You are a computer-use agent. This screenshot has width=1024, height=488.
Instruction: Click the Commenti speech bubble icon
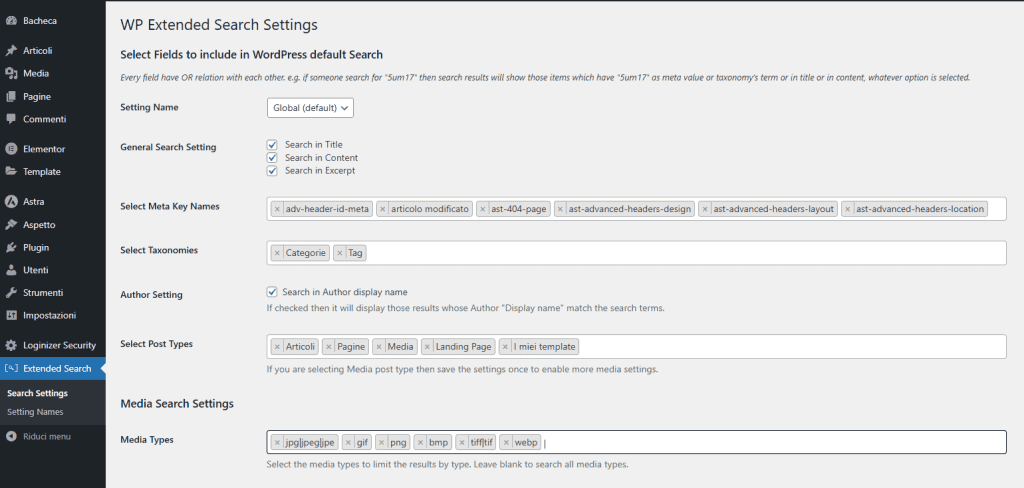coord(10,120)
